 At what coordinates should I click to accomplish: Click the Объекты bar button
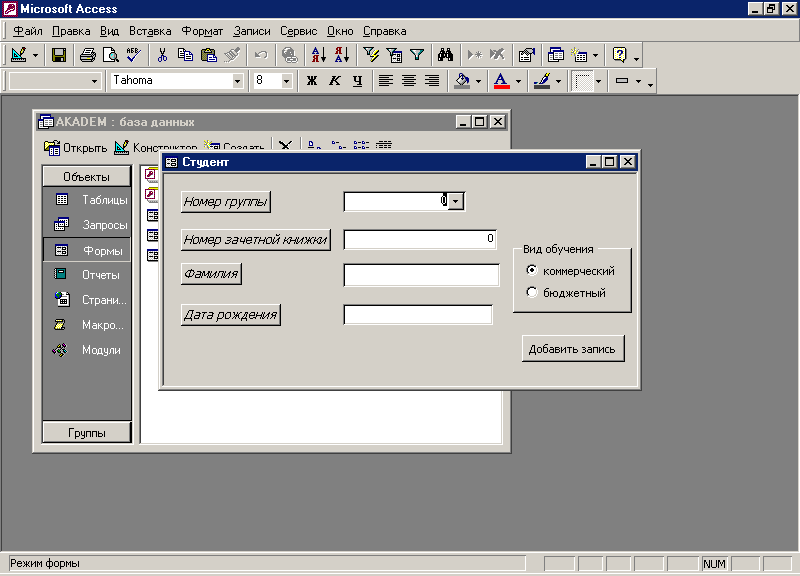click(x=86, y=177)
